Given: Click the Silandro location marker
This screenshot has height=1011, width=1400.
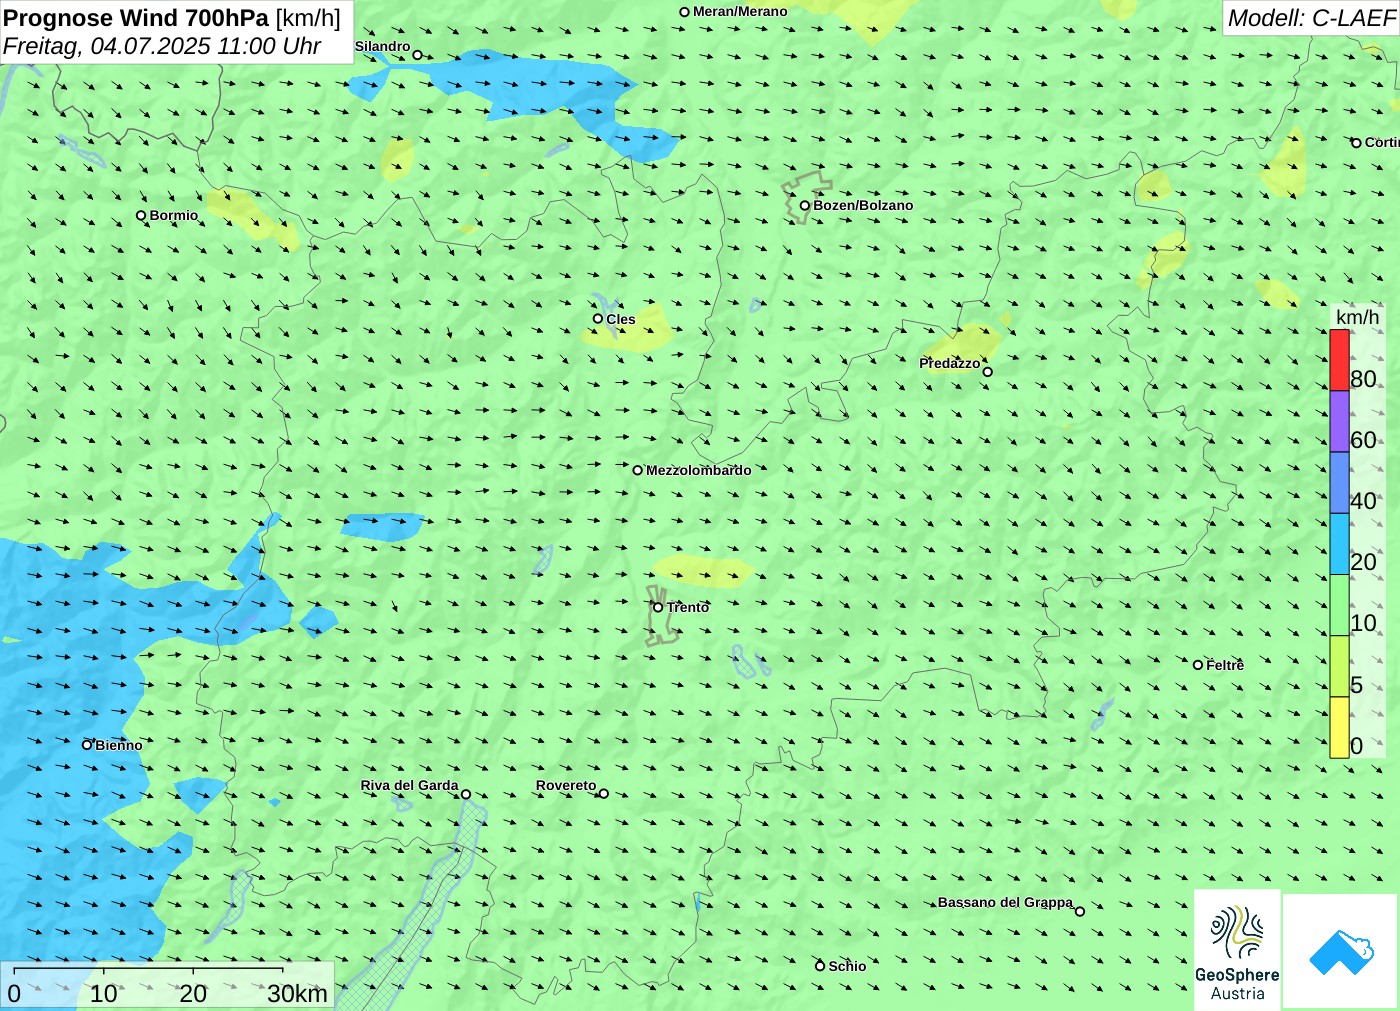Looking at the screenshot, I should pos(418,55).
